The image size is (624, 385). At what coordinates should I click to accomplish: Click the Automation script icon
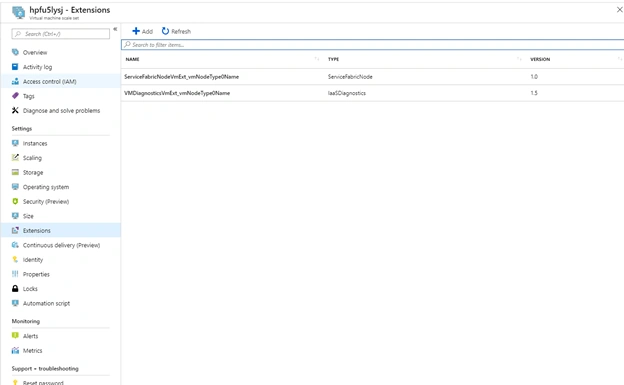(15, 303)
